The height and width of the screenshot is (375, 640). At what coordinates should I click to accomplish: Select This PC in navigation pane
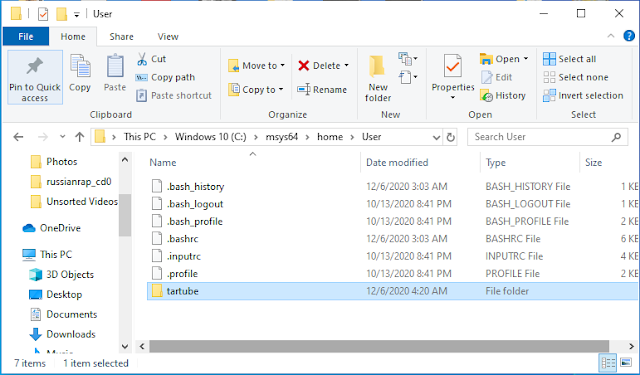coord(56,255)
